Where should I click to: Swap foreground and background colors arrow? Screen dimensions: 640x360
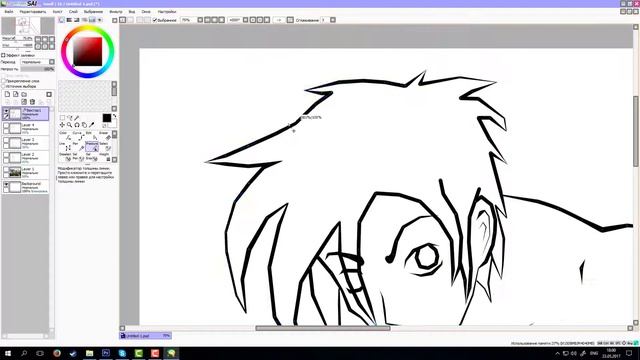point(114,116)
